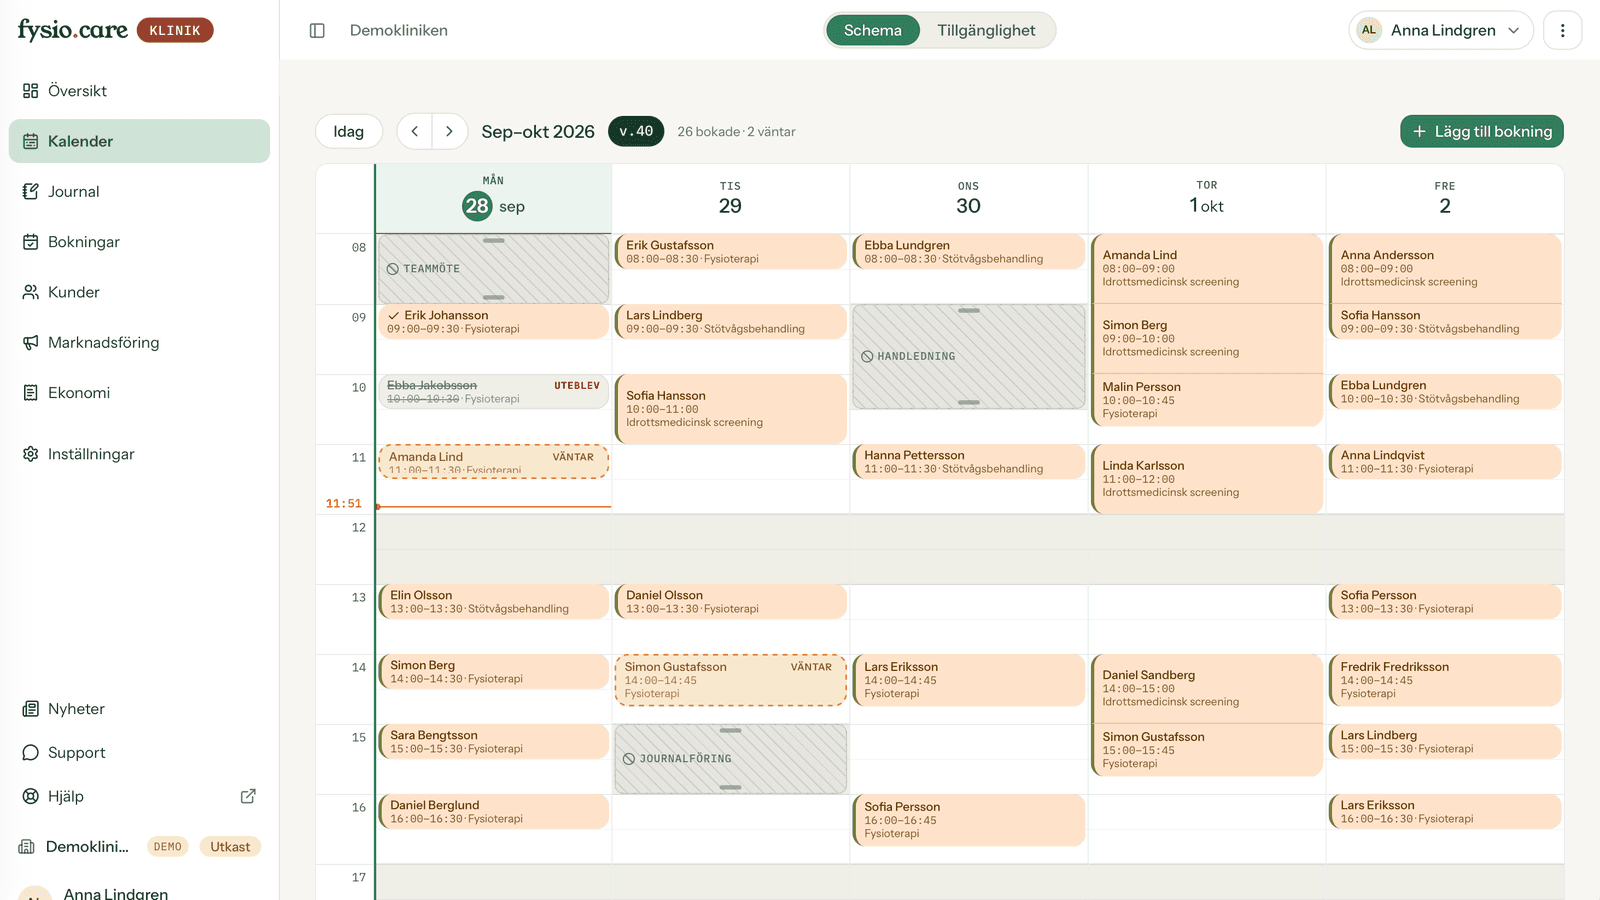The height and width of the screenshot is (900, 1600).
Task: Click the Idag button
Action: tap(349, 131)
